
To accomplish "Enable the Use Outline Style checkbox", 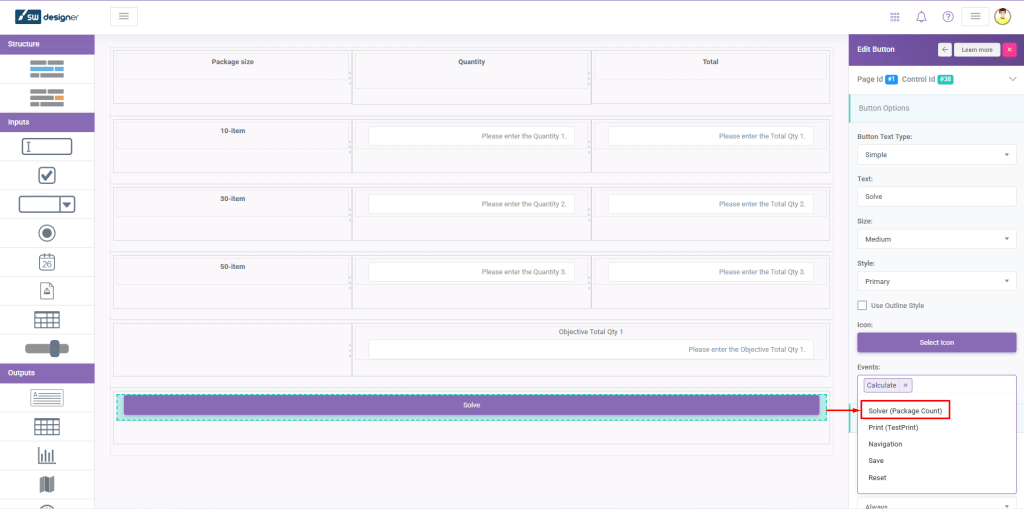I will tap(863, 305).
